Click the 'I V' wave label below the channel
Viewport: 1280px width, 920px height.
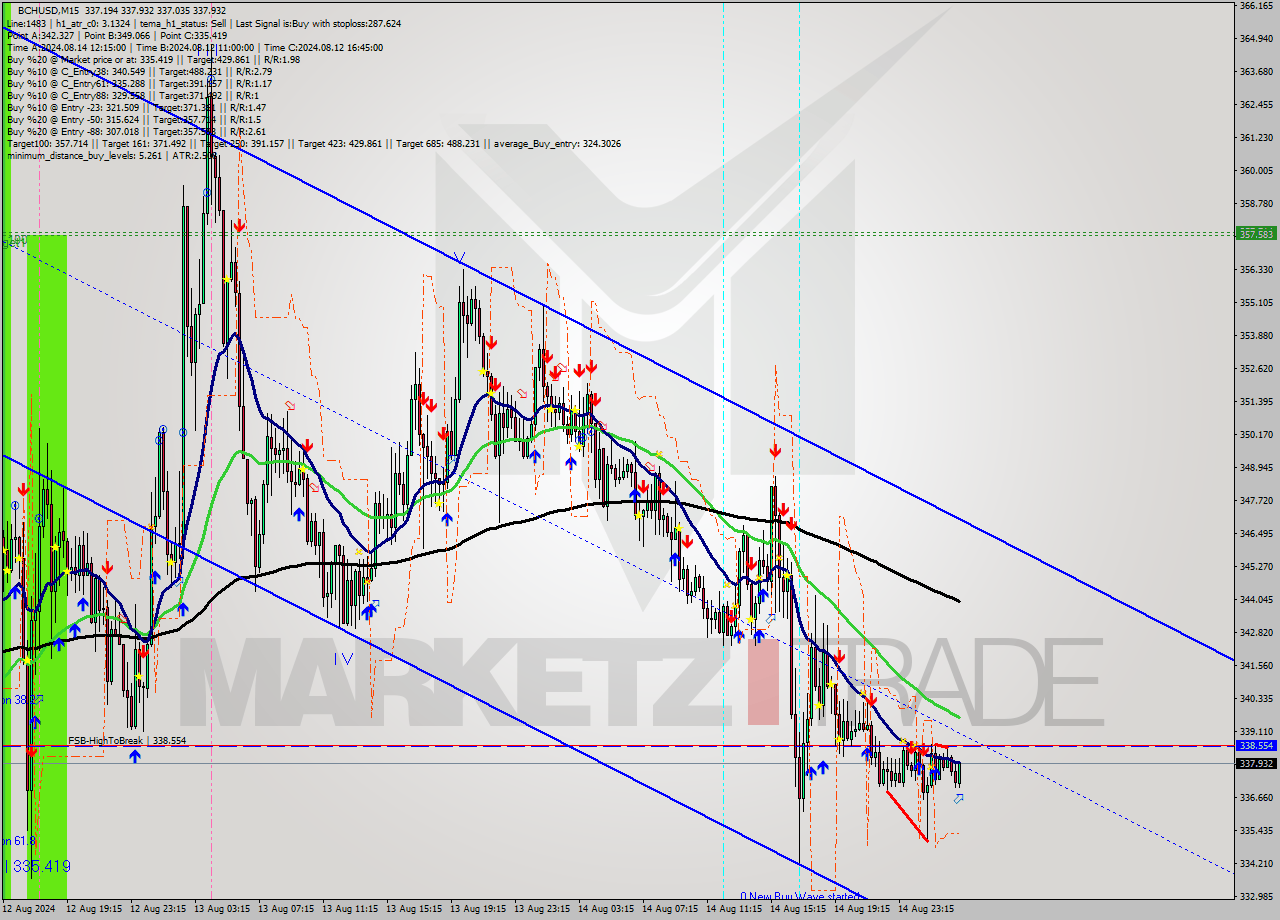point(344,659)
